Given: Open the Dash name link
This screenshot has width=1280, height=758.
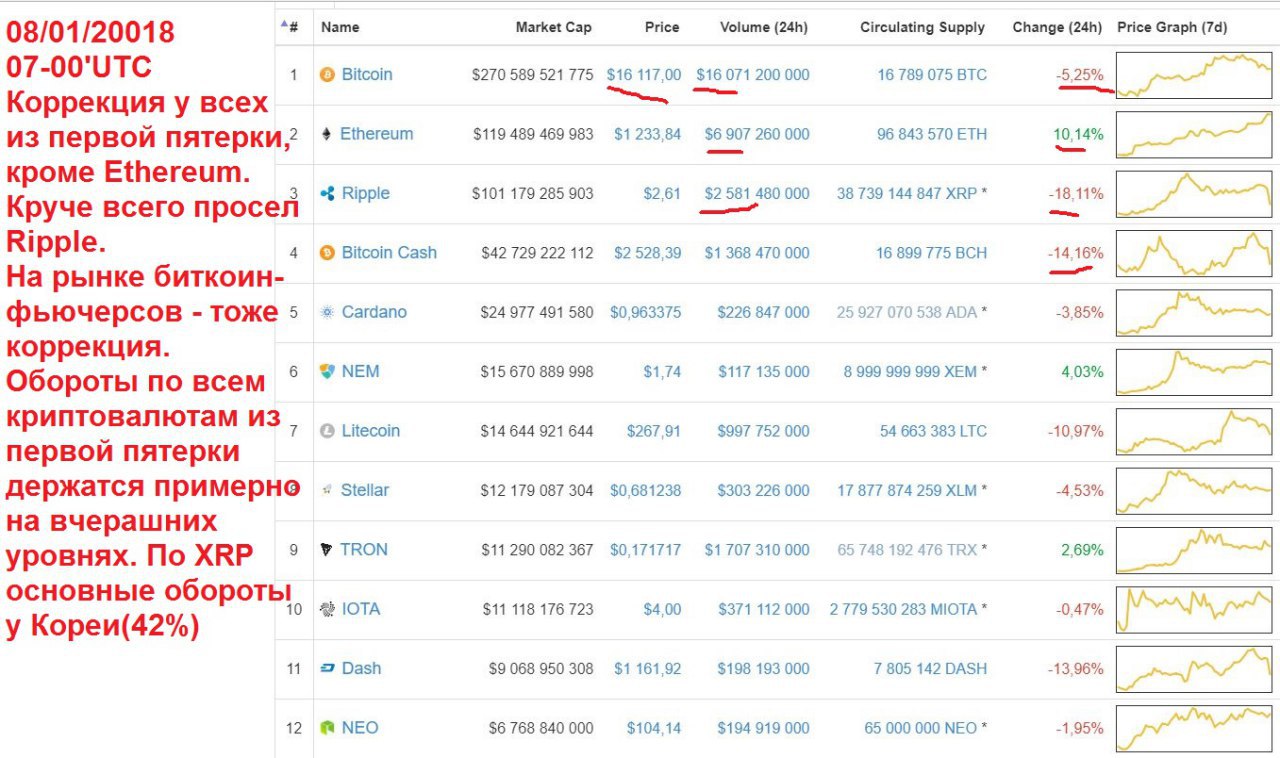Looking at the screenshot, I should [361, 668].
